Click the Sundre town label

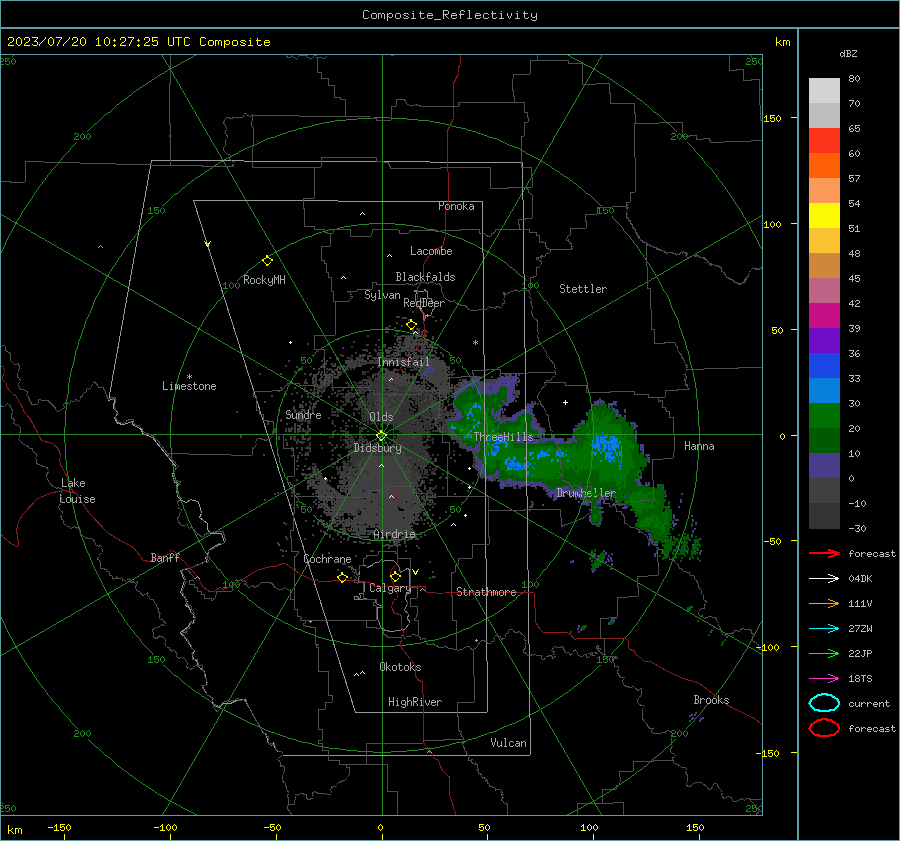click(x=303, y=414)
